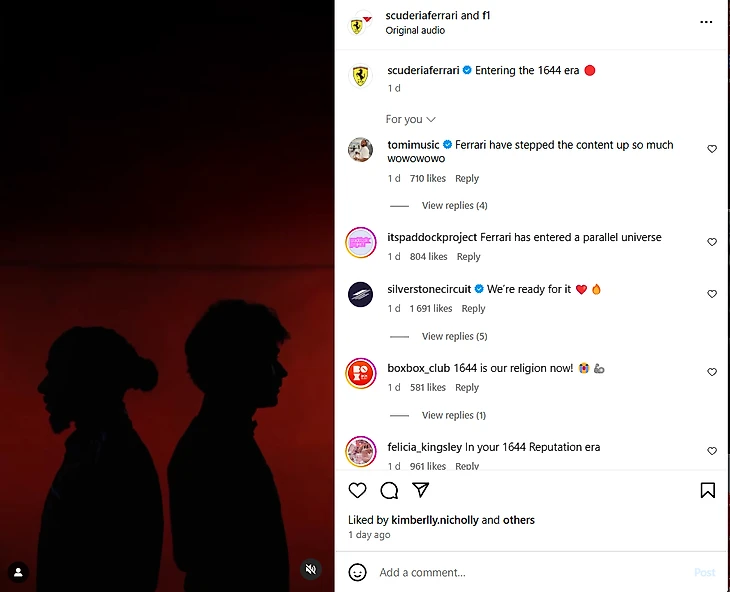This screenshot has height=592, width=730.
Task: Expand View replies (1) under boxbox_club
Action: 453,415
